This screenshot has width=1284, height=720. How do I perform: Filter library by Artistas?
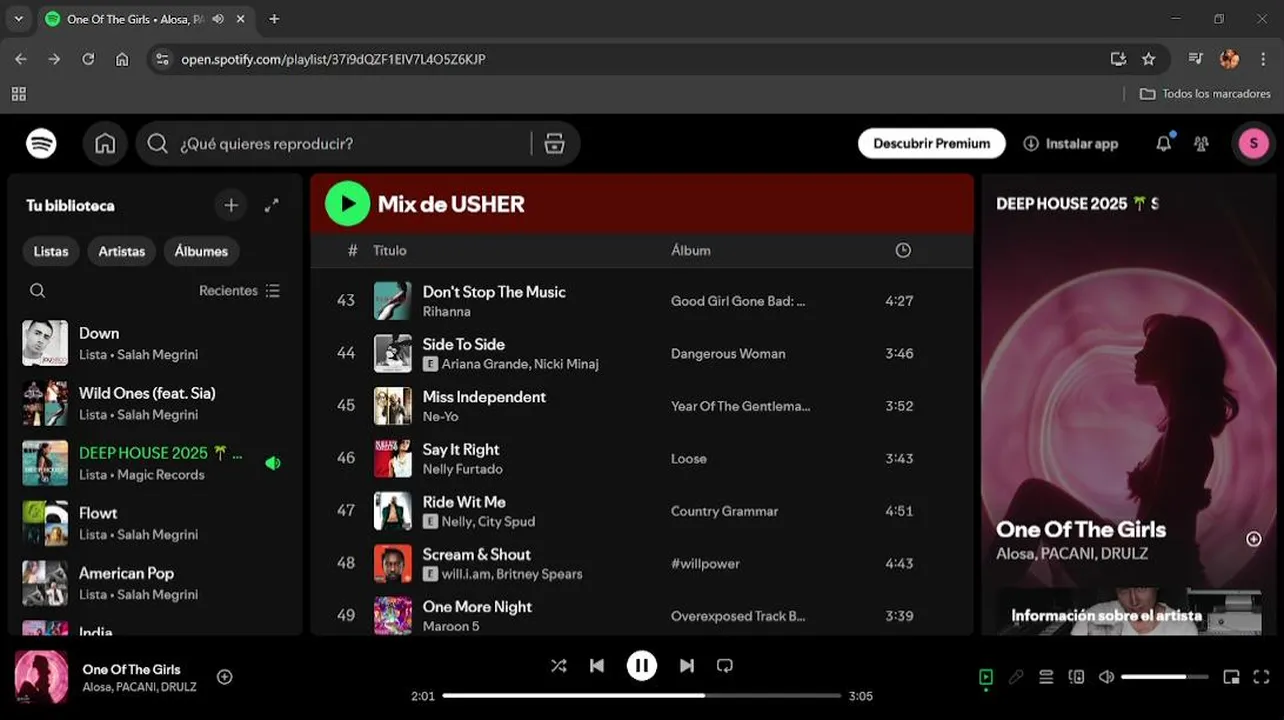[122, 251]
